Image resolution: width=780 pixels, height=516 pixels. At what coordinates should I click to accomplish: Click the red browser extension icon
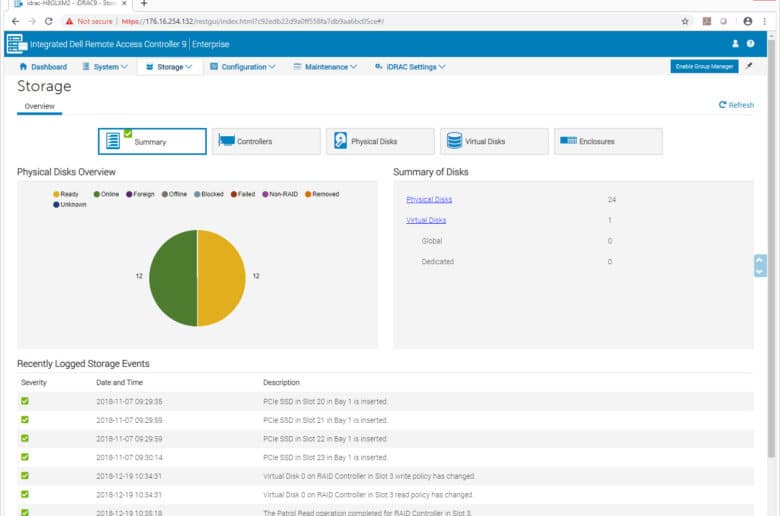[x=706, y=21]
